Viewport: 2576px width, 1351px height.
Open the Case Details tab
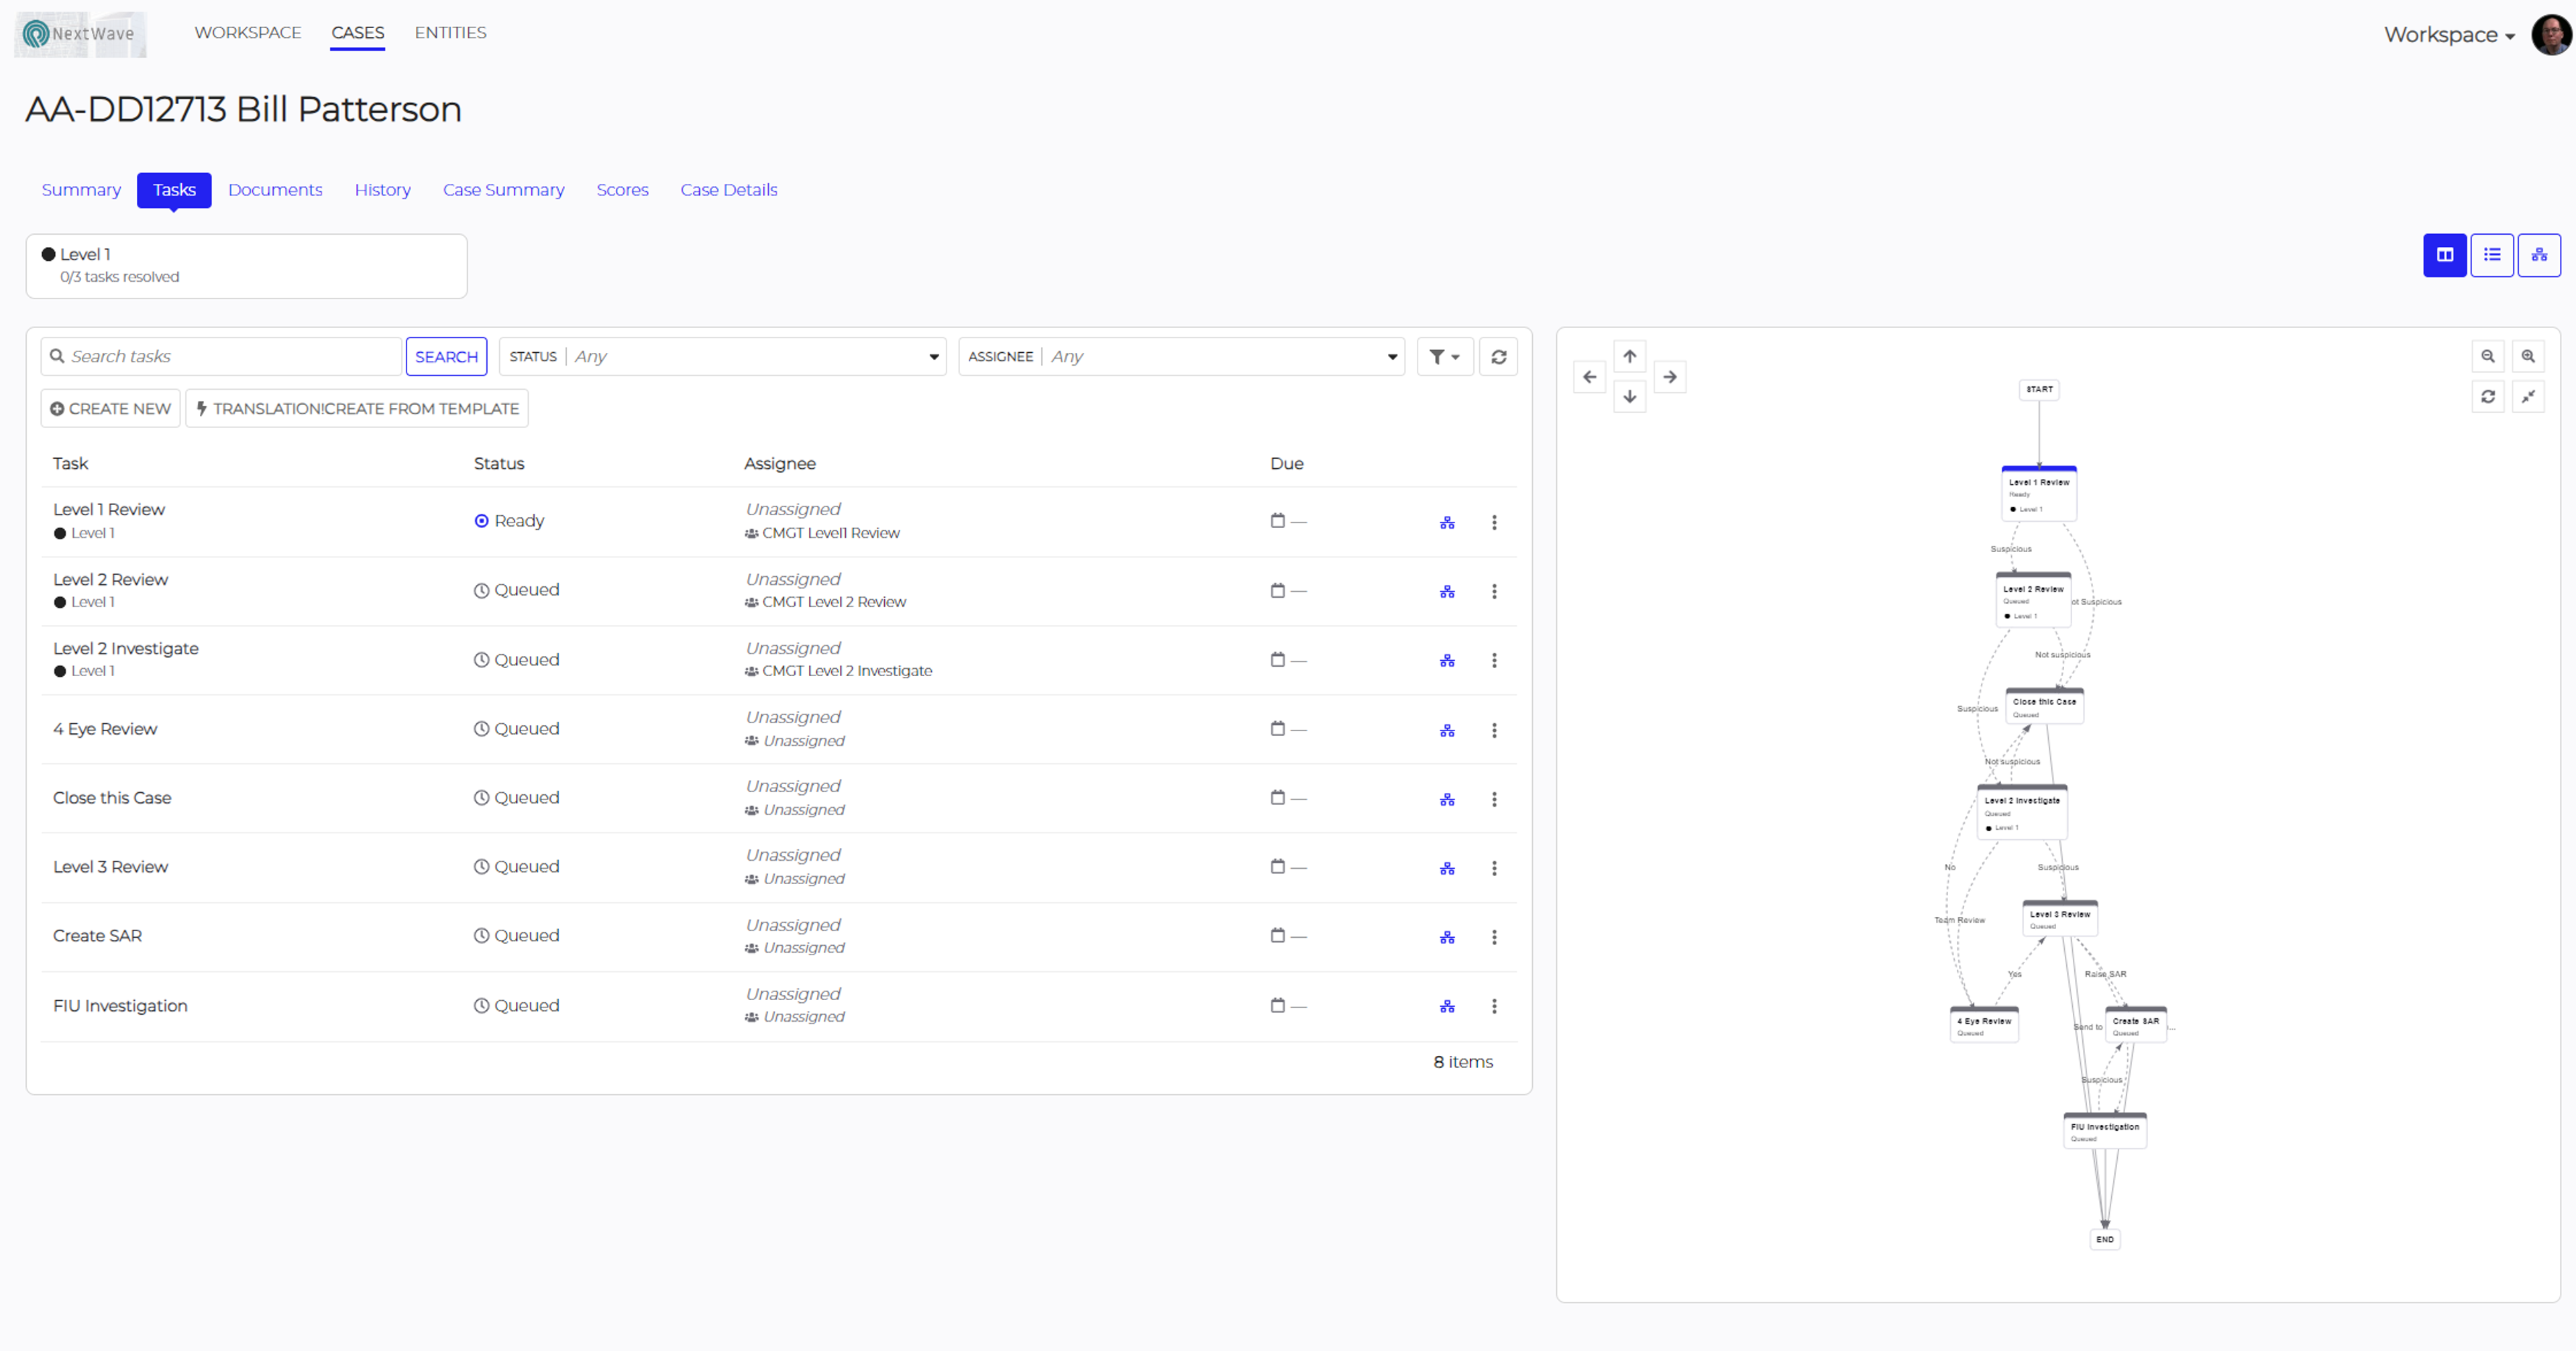point(728,190)
